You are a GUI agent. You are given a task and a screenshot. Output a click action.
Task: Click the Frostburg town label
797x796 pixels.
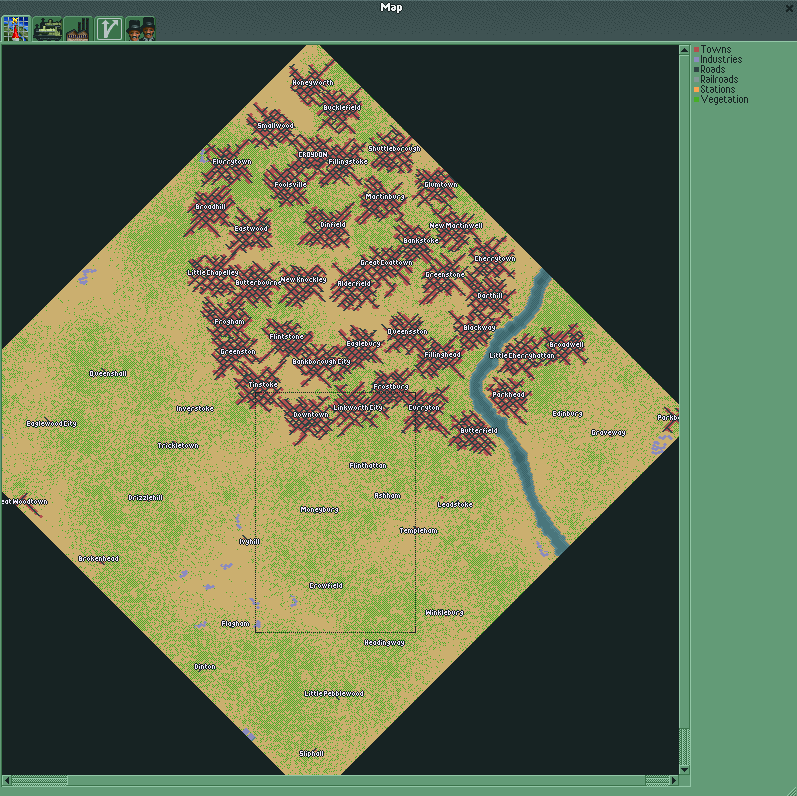pyautogui.click(x=391, y=387)
